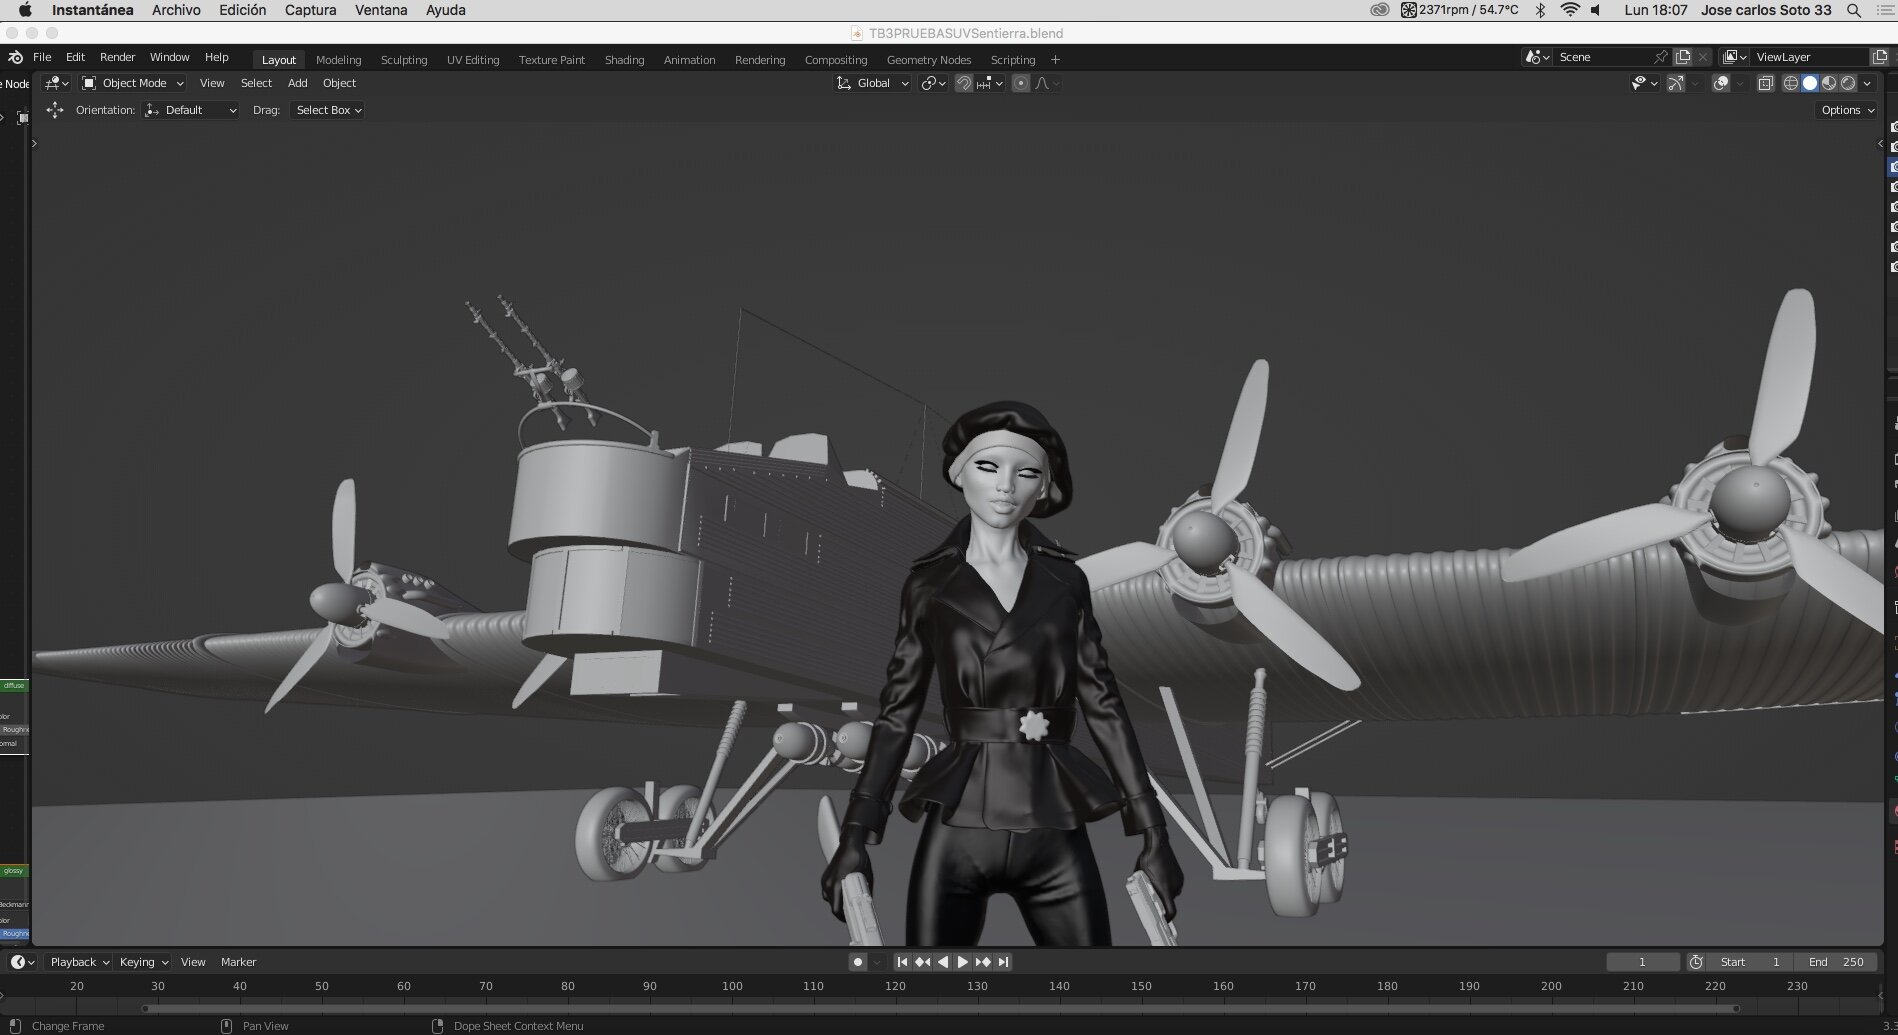Open the Orientation Default dropdown
The width and height of the screenshot is (1898, 1035).
pos(191,110)
